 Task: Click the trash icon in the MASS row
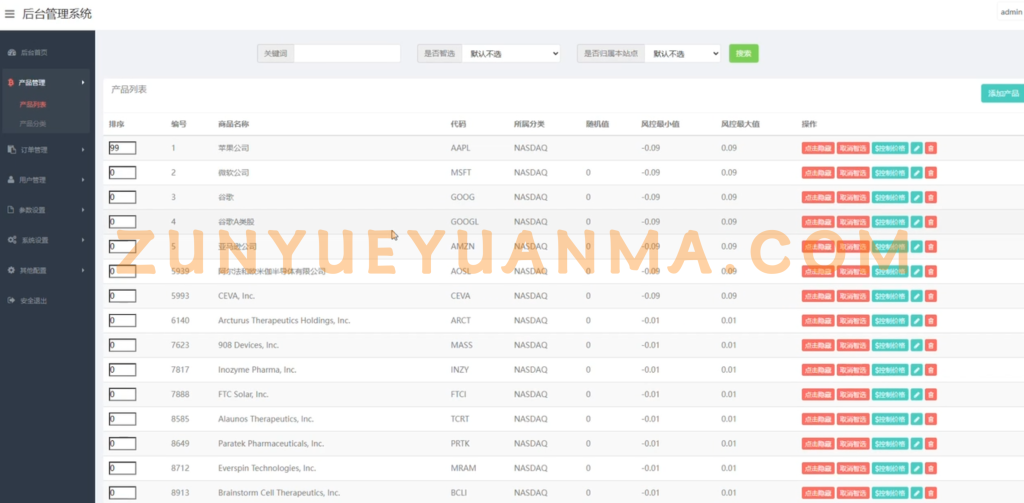coord(931,345)
